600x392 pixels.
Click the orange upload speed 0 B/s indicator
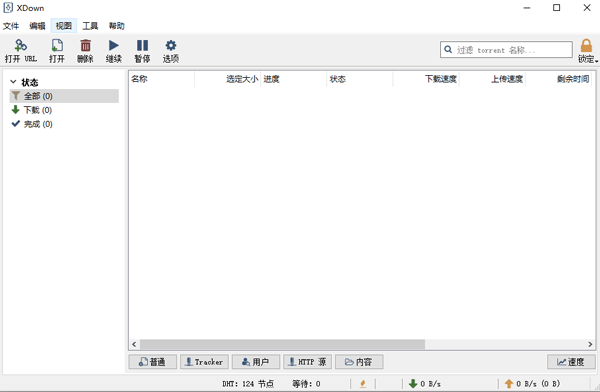pos(532,384)
